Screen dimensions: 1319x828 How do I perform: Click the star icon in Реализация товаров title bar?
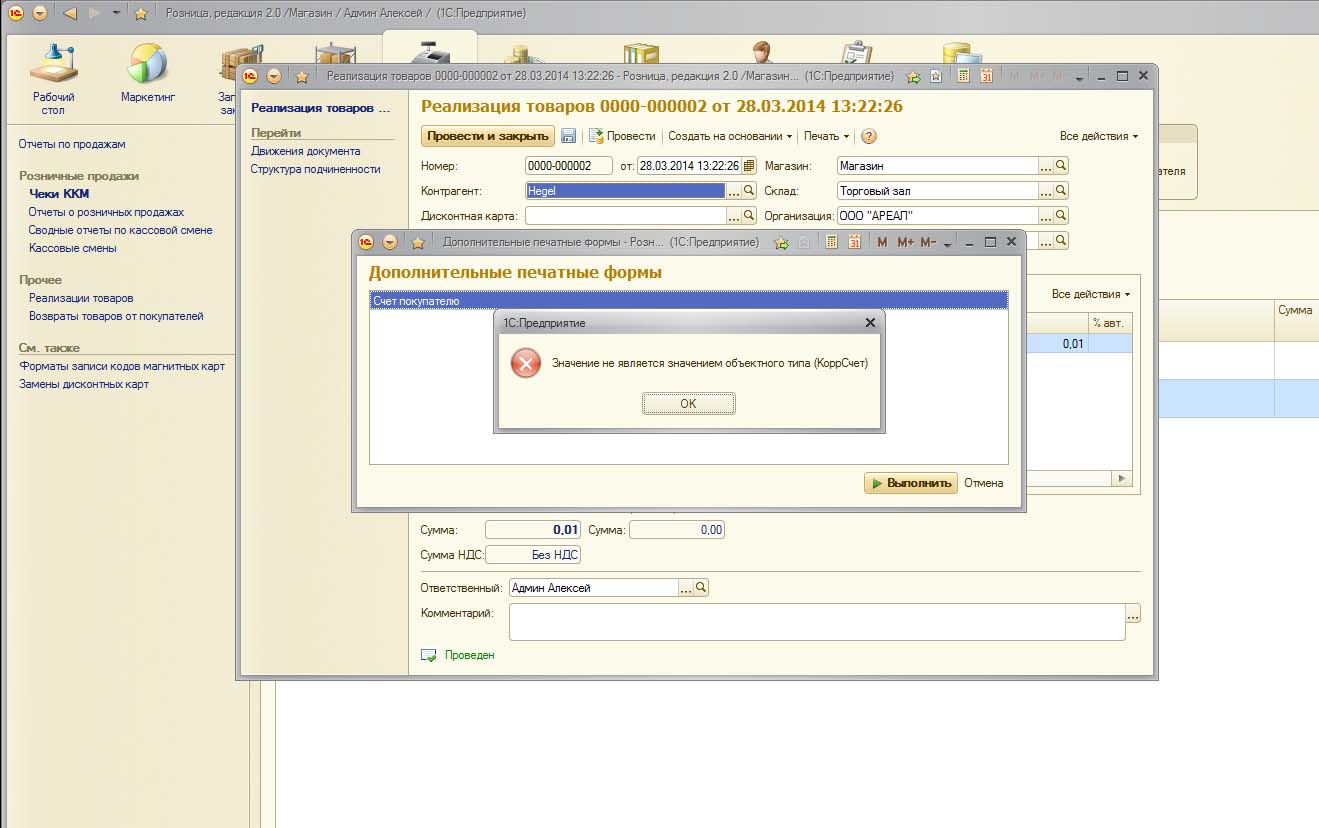302,76
